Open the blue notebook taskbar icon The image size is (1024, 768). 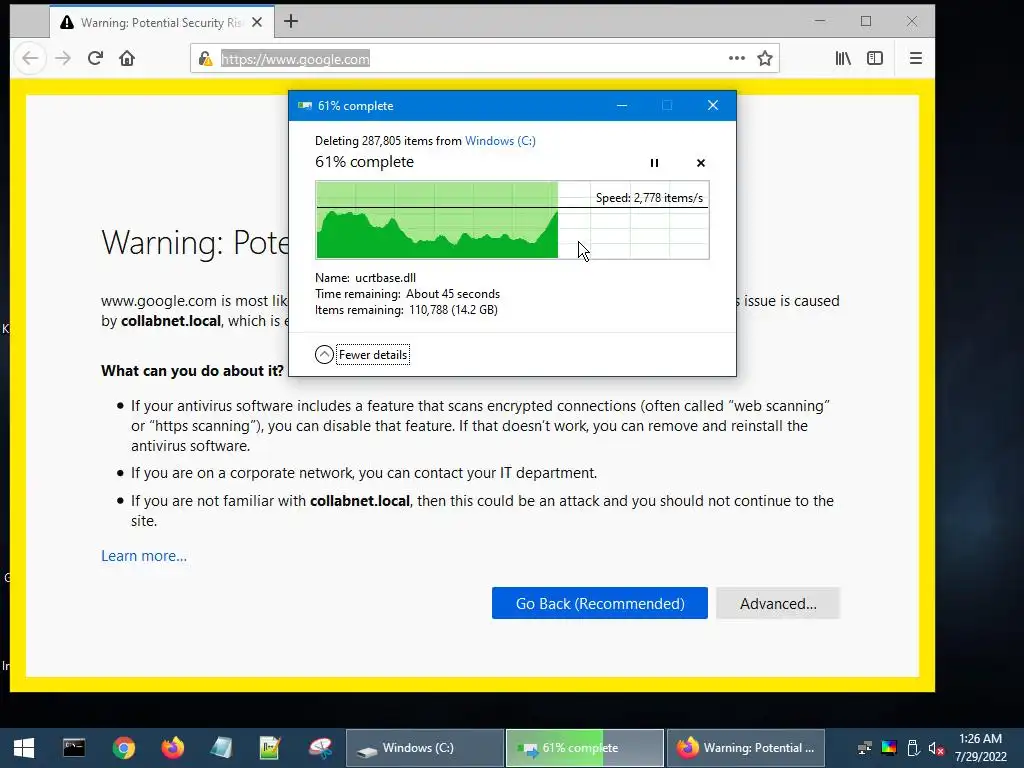[x=221, y=748]
